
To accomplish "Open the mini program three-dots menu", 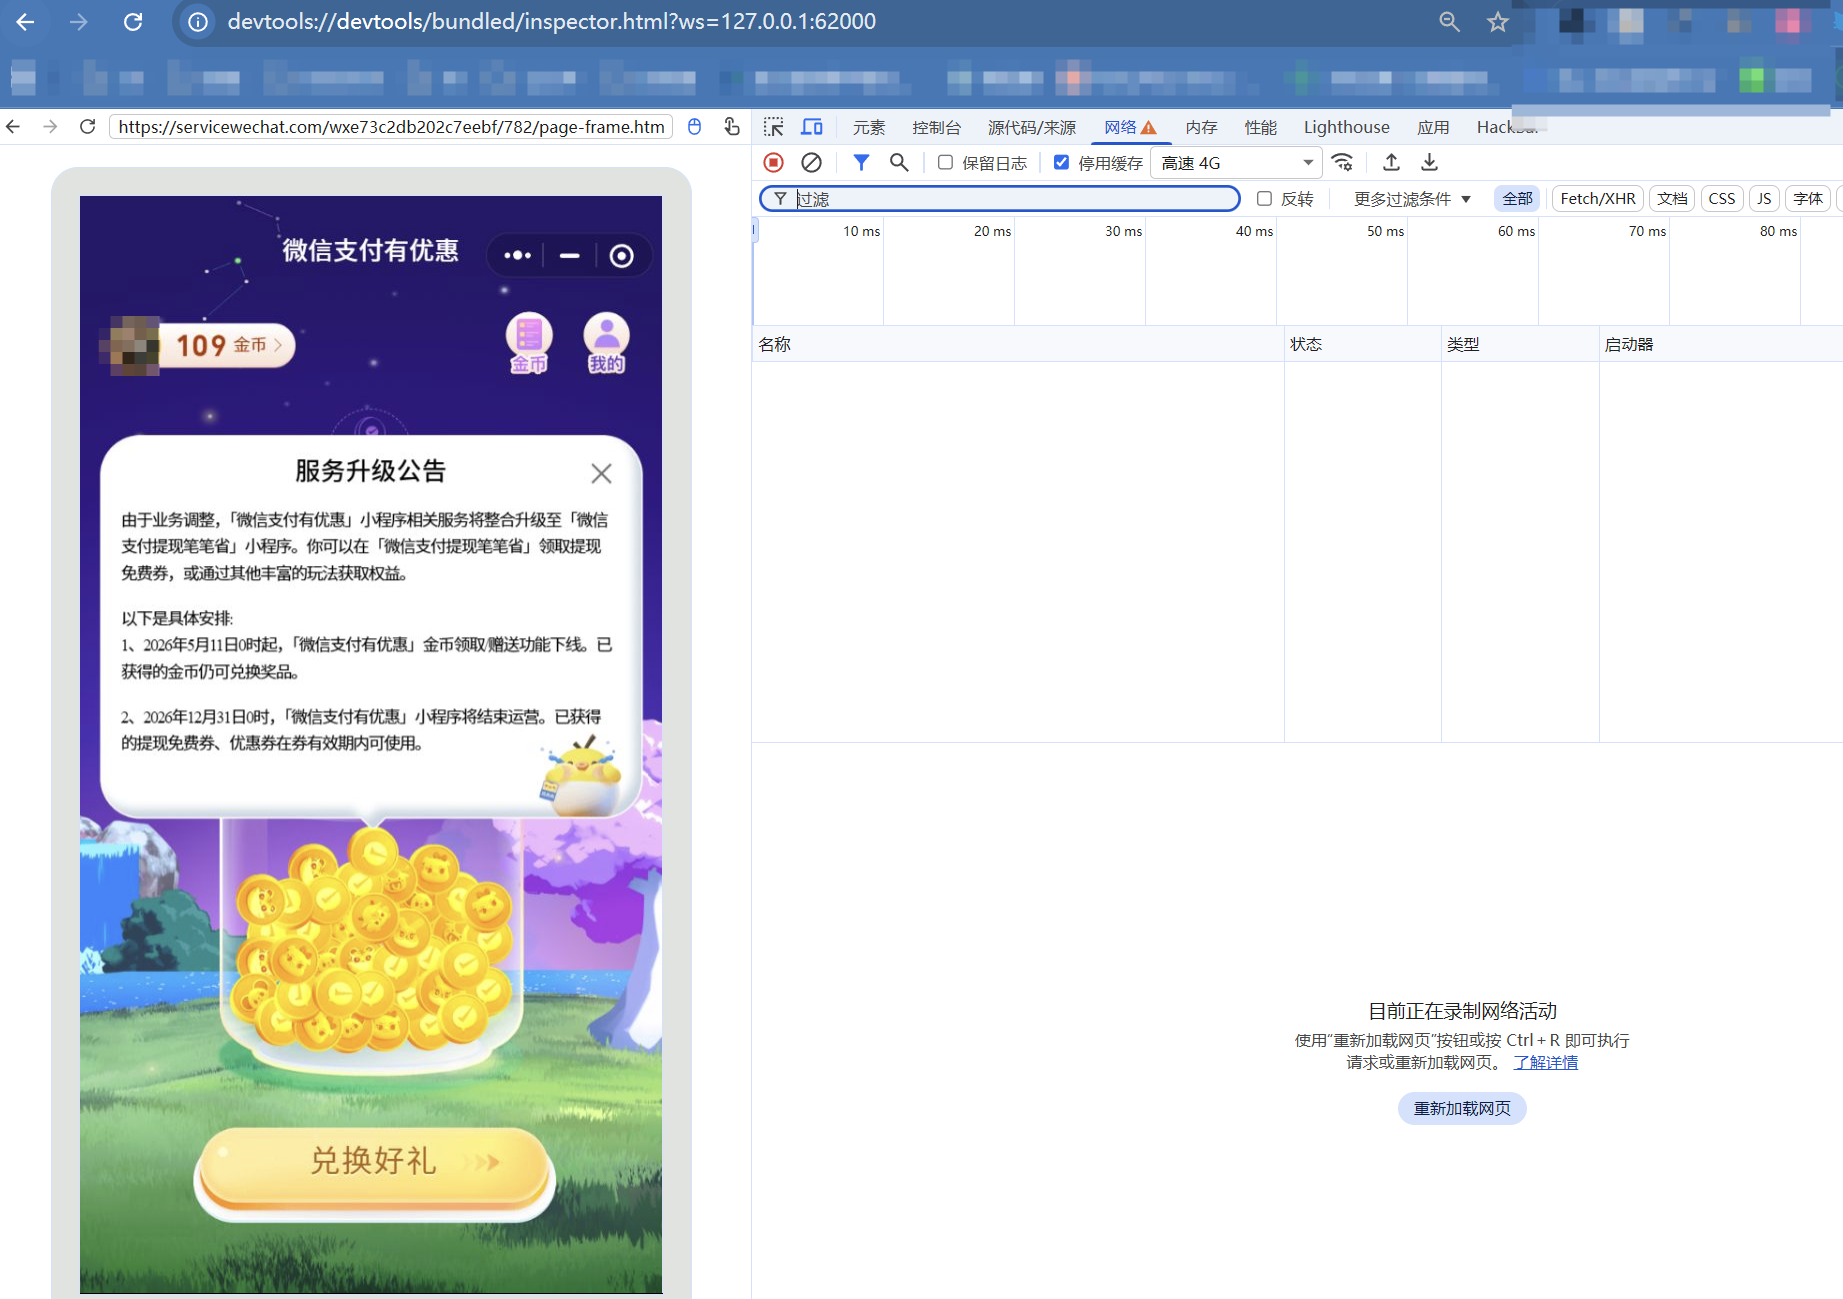I will click(x=517, y=256).
